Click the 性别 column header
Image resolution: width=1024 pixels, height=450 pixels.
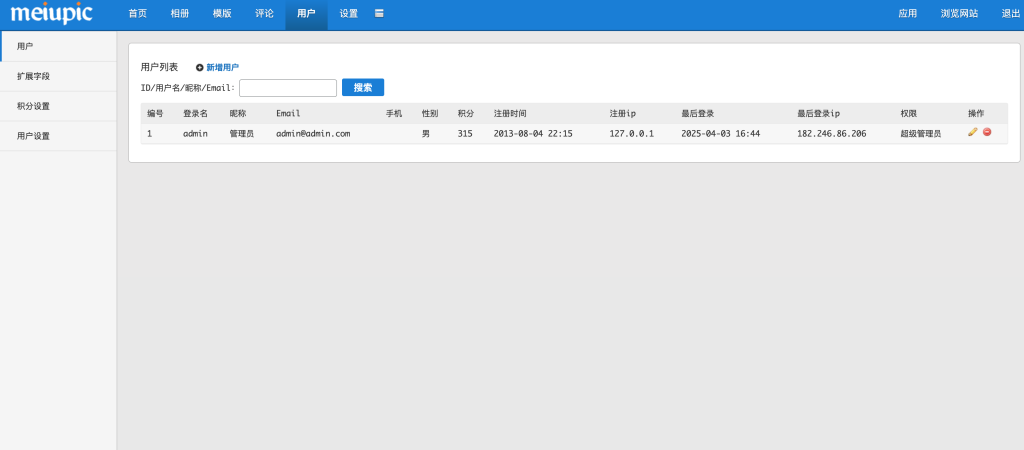[430, 114]
